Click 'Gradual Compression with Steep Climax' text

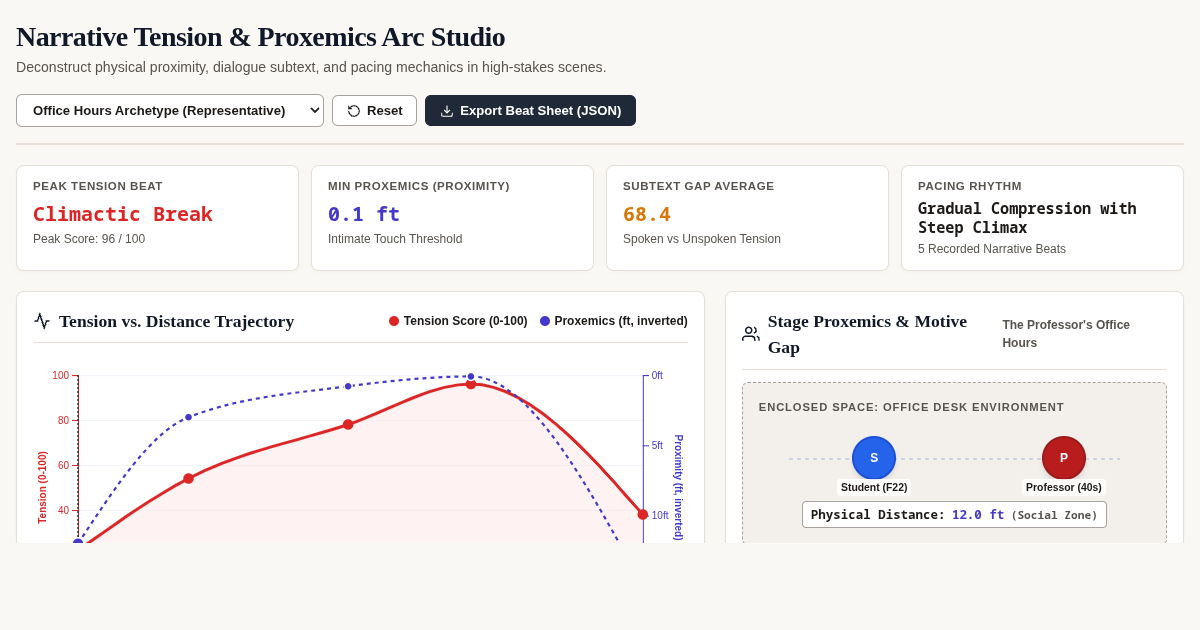click(x=1027, y=218)
